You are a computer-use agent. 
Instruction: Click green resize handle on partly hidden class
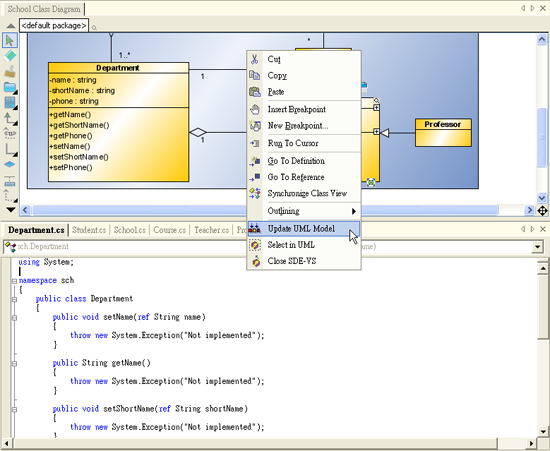371,182
